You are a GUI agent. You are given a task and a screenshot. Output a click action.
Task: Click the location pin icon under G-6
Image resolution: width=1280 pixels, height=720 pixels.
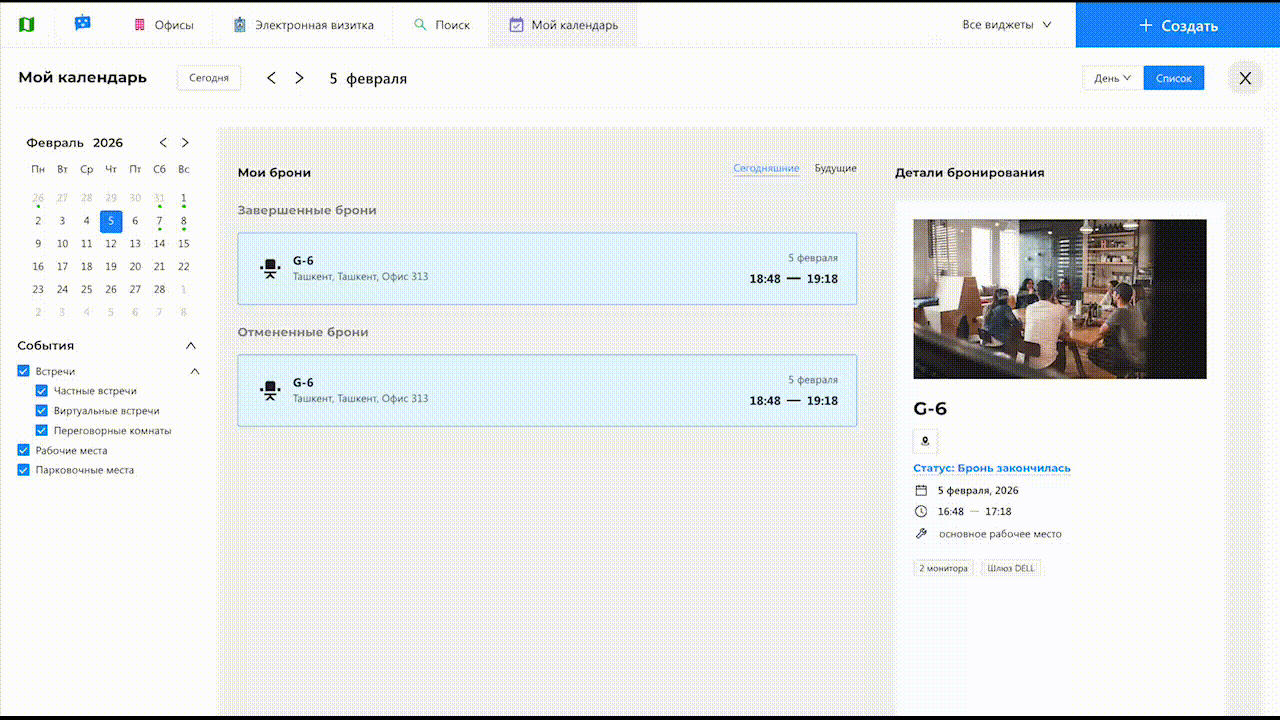[x=925, y=441]
